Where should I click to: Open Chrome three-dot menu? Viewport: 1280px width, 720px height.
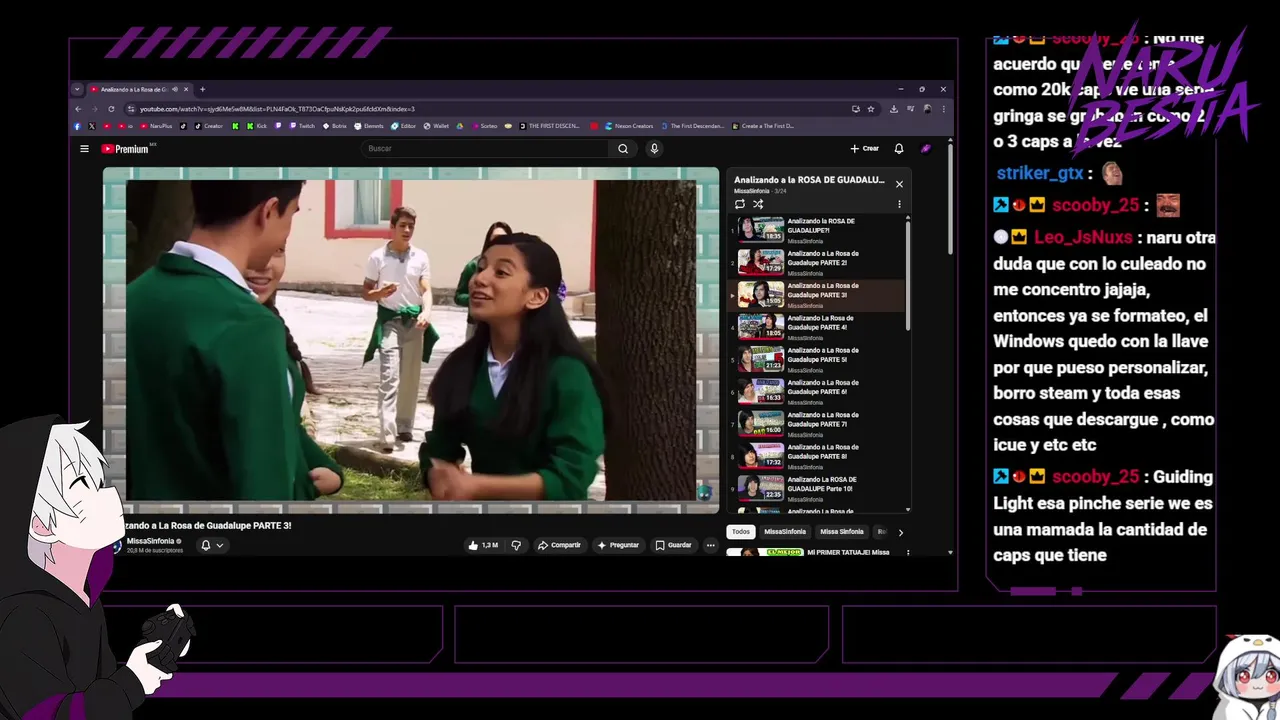pyautogui.click(x=943, y=109)
